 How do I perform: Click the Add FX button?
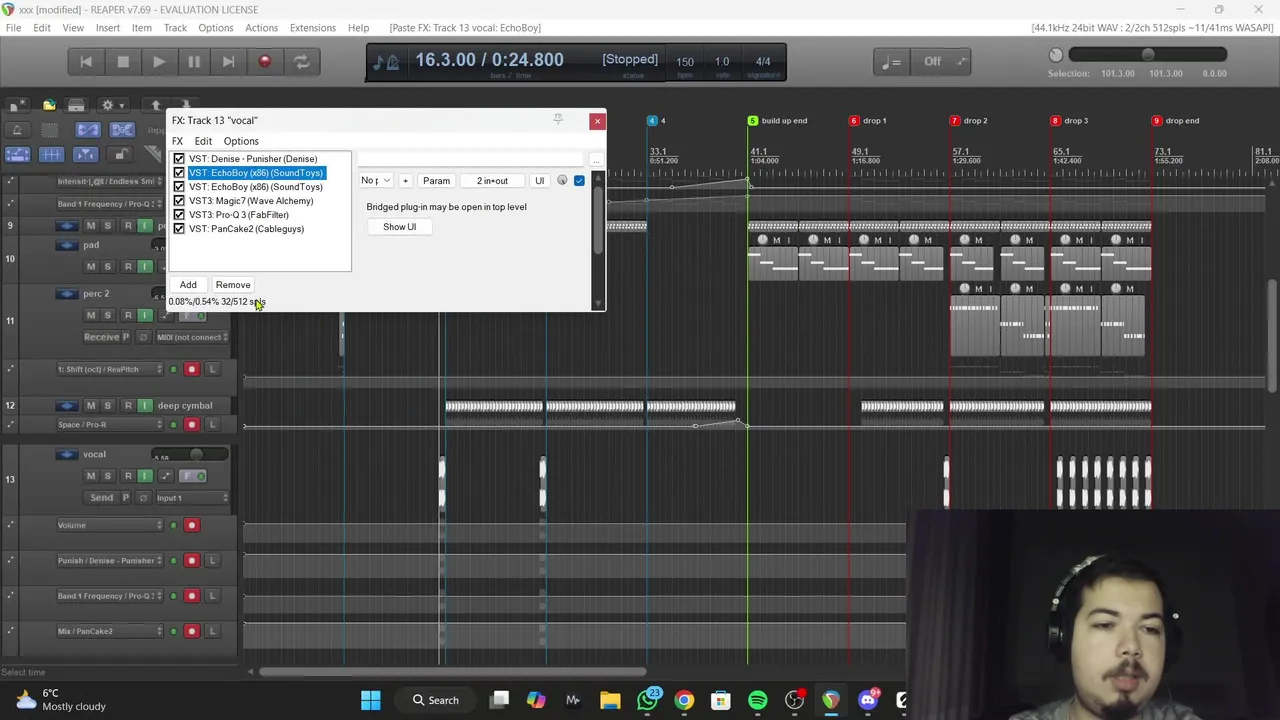[x=188, y=285]
